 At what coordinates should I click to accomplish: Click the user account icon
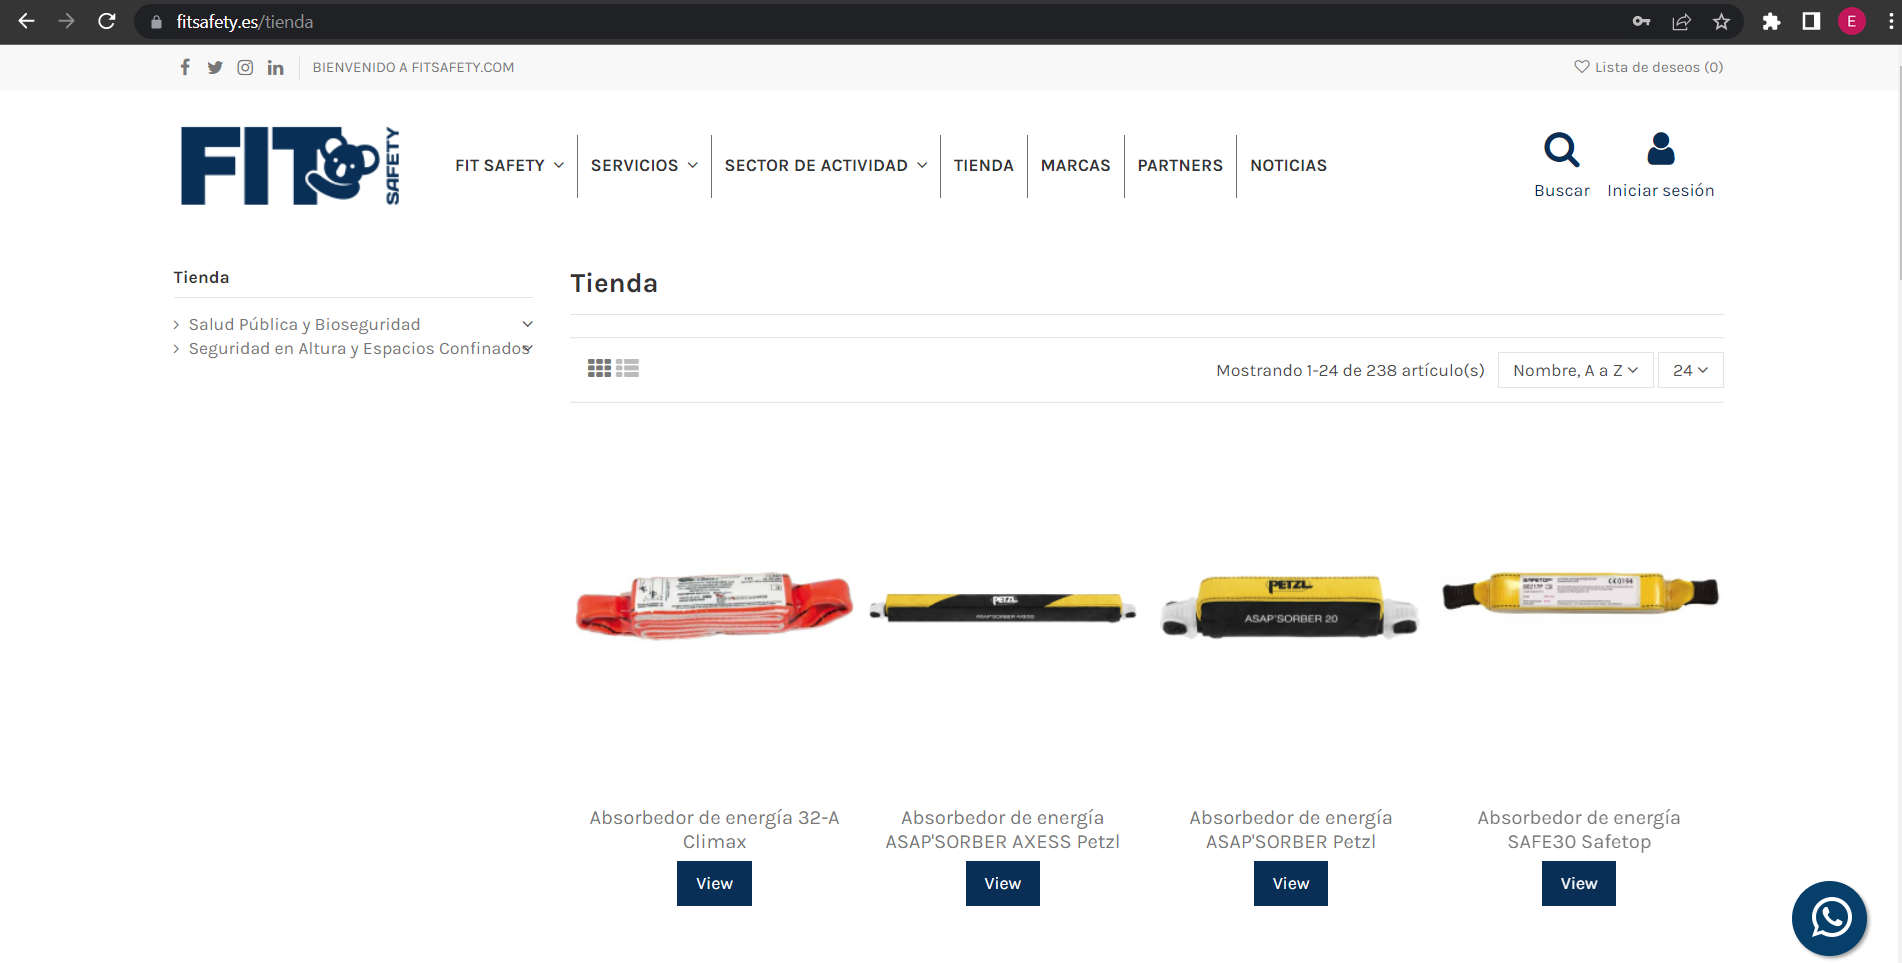pyautogui.click(x=1660, y=149)
